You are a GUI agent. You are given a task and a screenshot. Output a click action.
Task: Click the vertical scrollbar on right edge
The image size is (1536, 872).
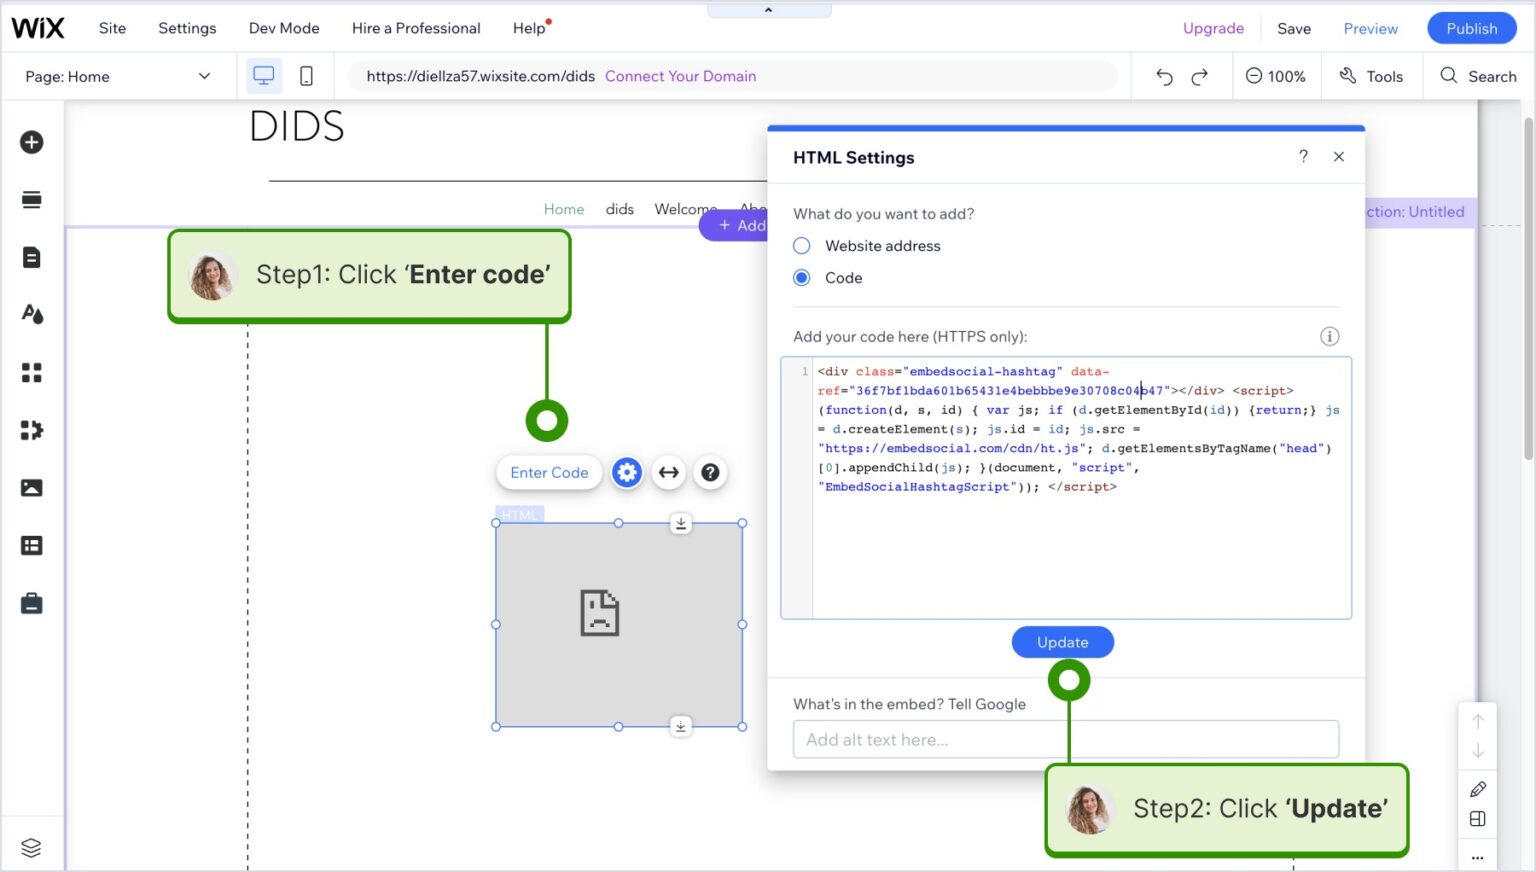click(1527, 290)
